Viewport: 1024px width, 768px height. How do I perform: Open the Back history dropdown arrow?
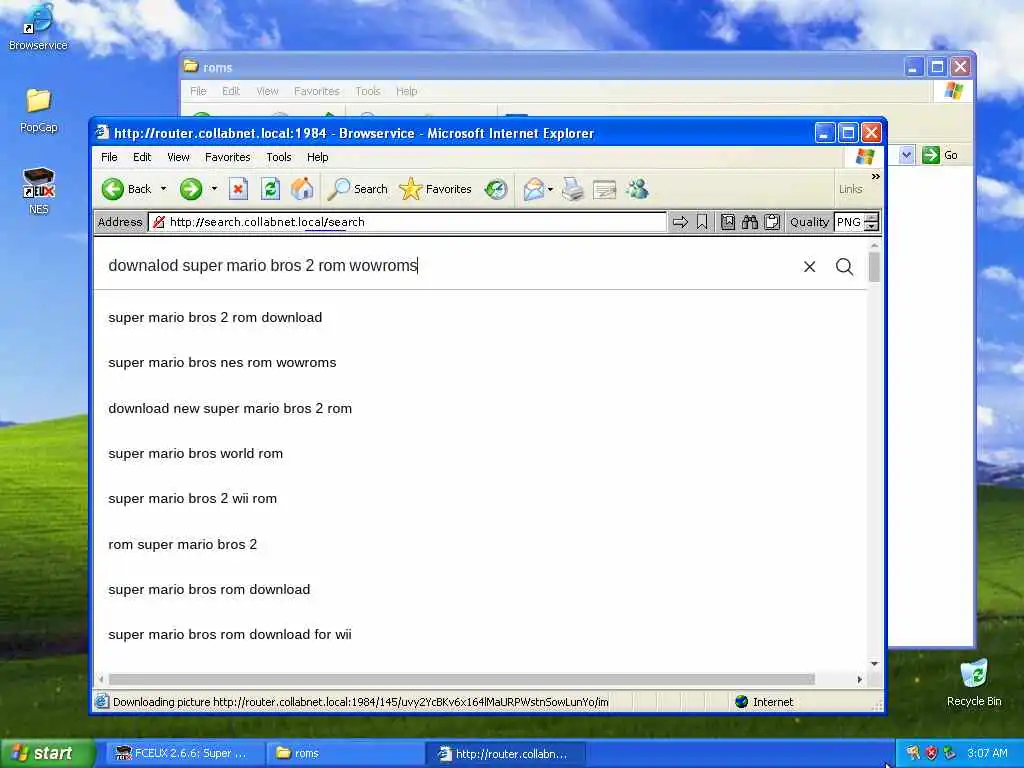[163, 189]
